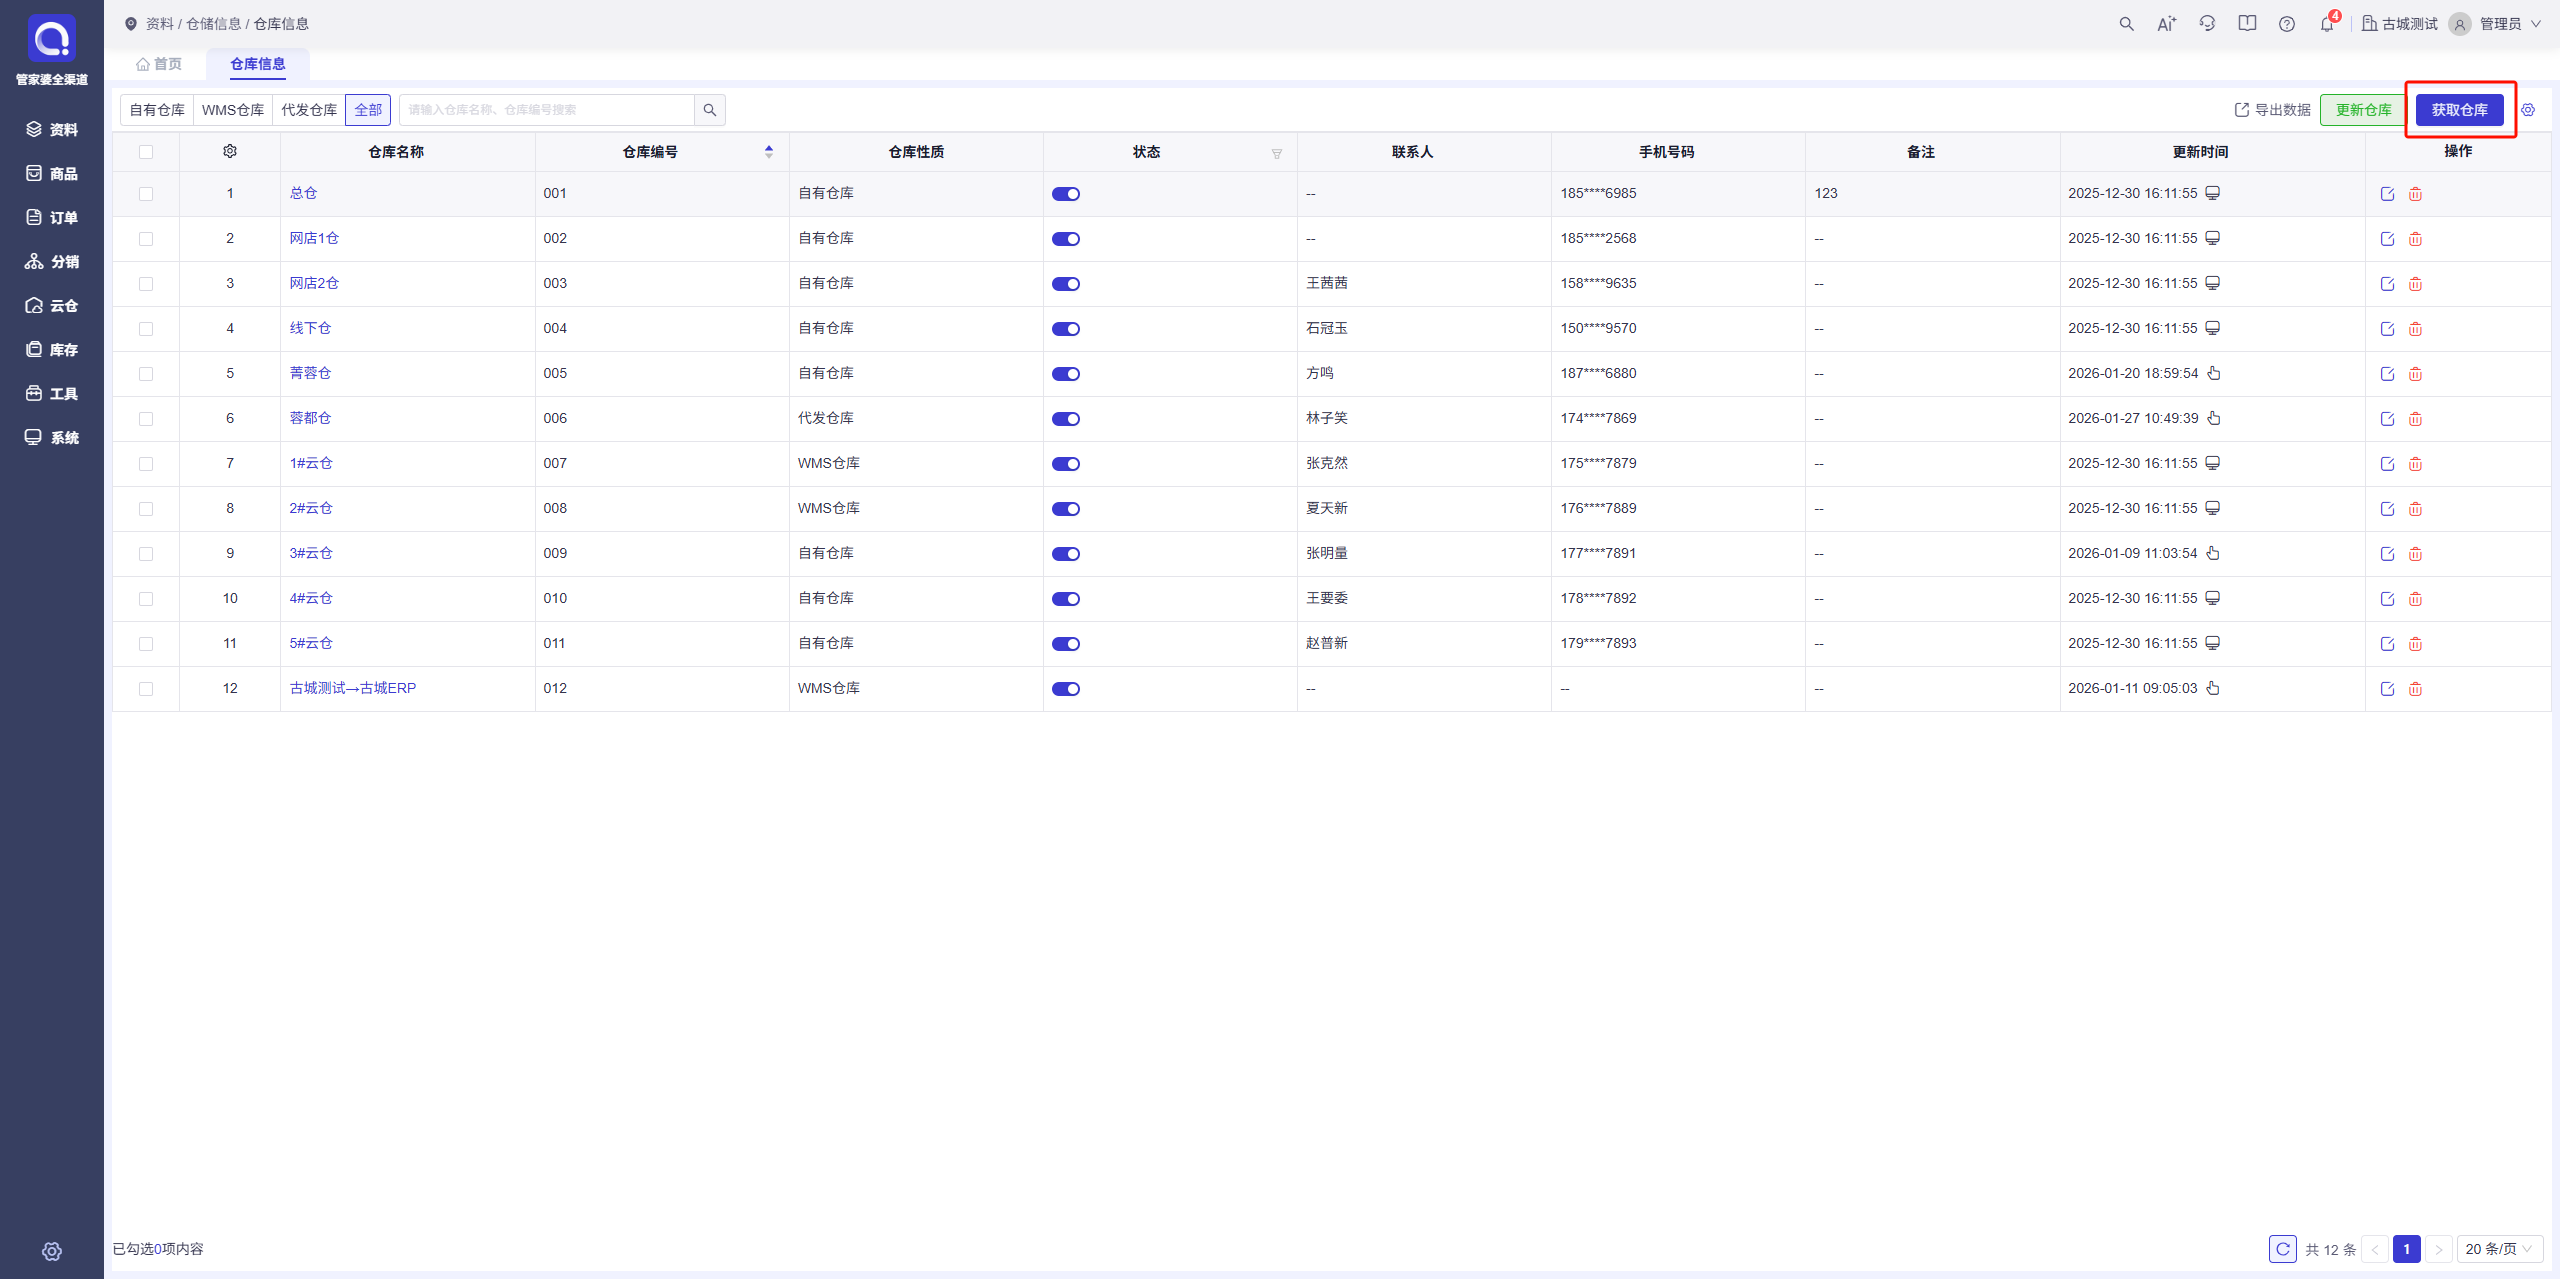
Task: Expand the 库存 sidebar menu
Action: tap(52, 349)
